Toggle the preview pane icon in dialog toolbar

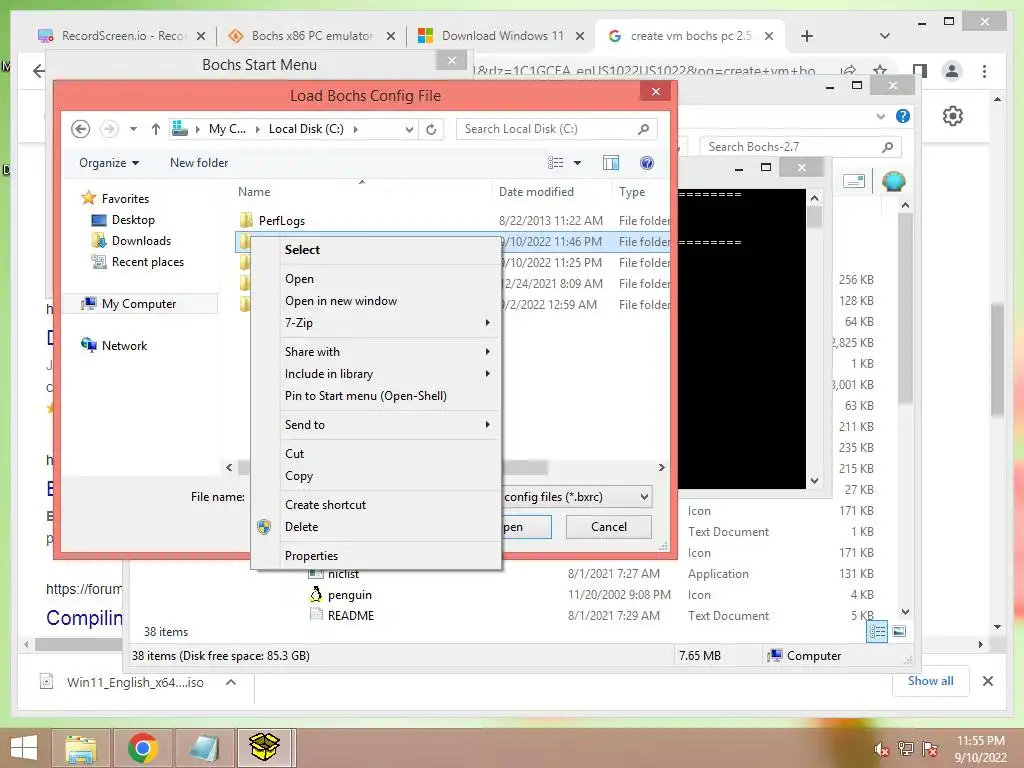tap(611, 163)
